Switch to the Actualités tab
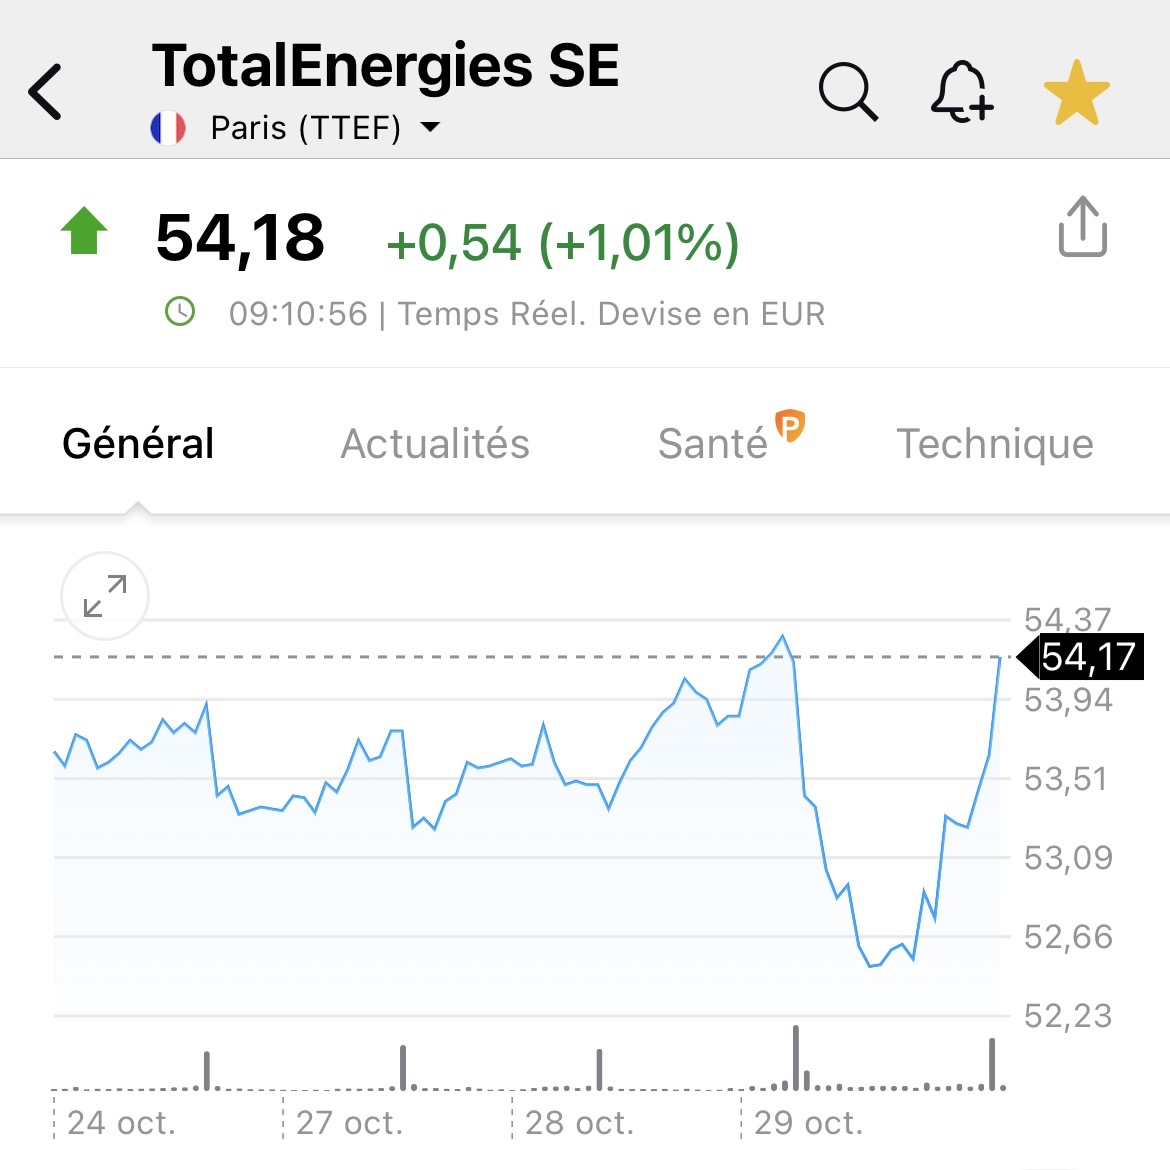 pyautogui.click(x=435, y=444)
